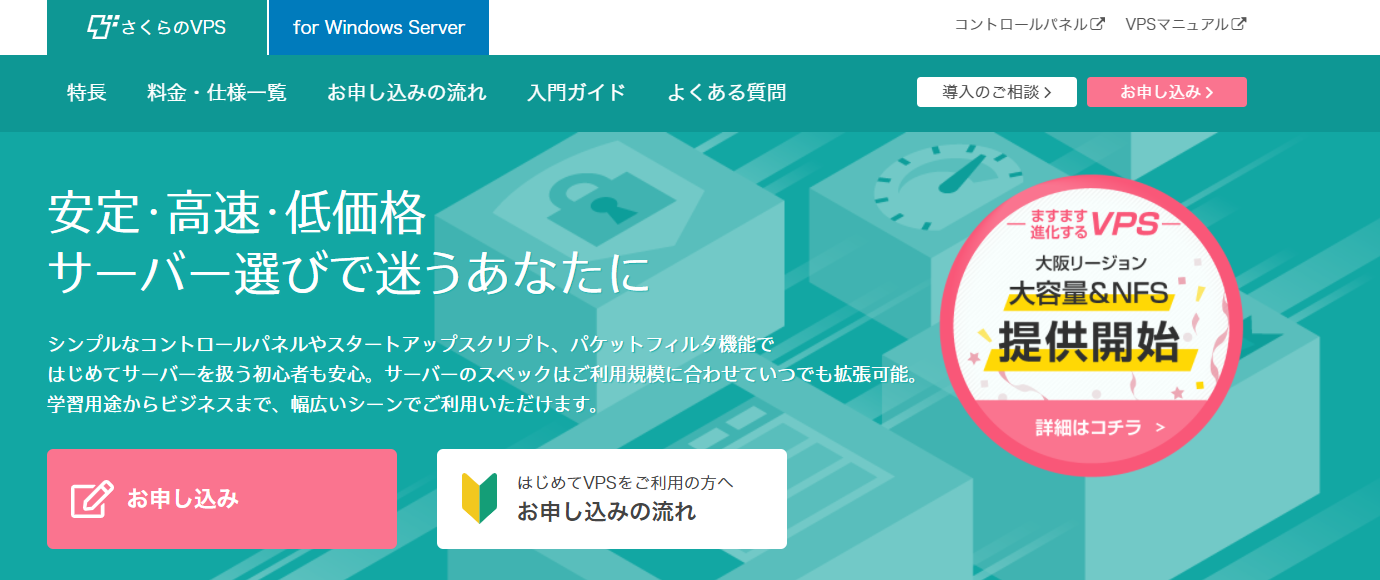Click the 導入のご相談 button
Image resolution: width=1380 pixels, height=580 pixels.
coord(997,92)
